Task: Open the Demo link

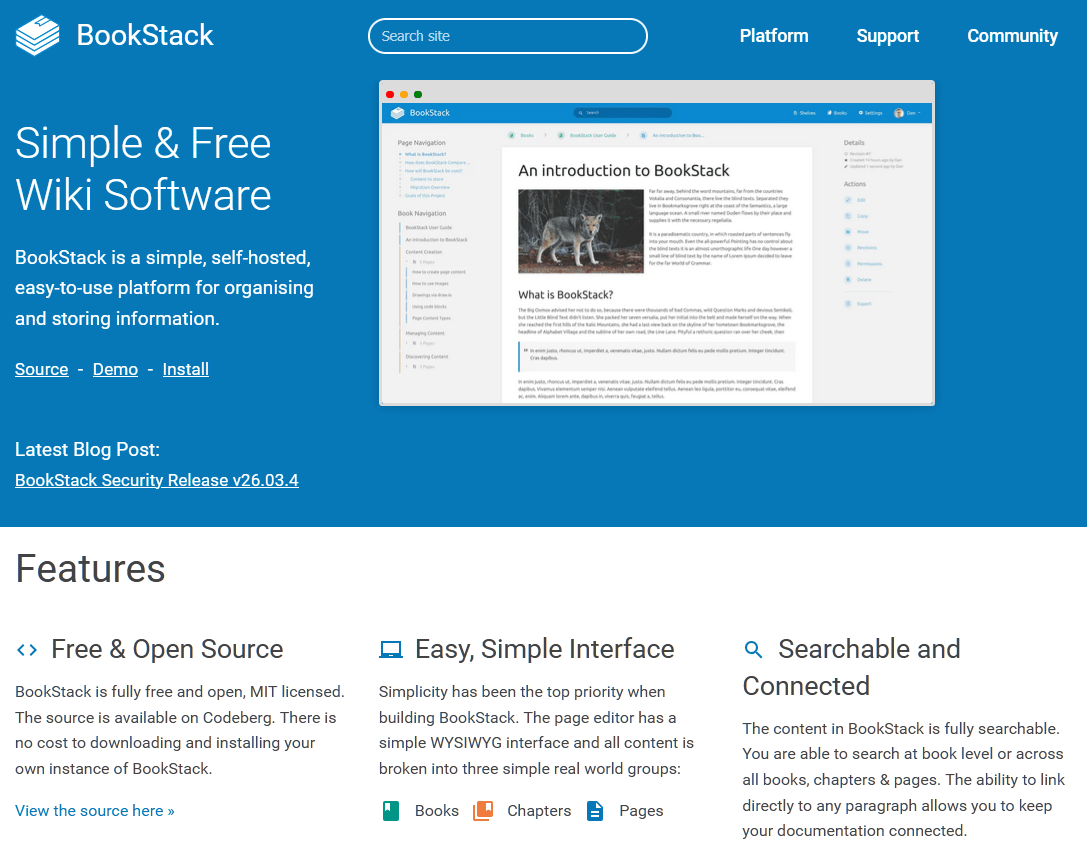Action: click(115, 369)
